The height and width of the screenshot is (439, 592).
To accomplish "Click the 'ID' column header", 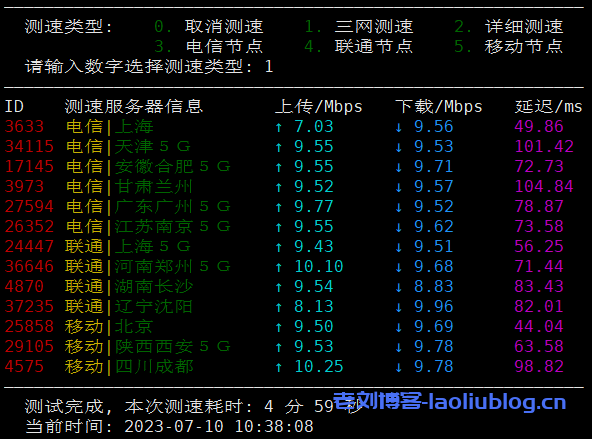I will click(14, 106).
